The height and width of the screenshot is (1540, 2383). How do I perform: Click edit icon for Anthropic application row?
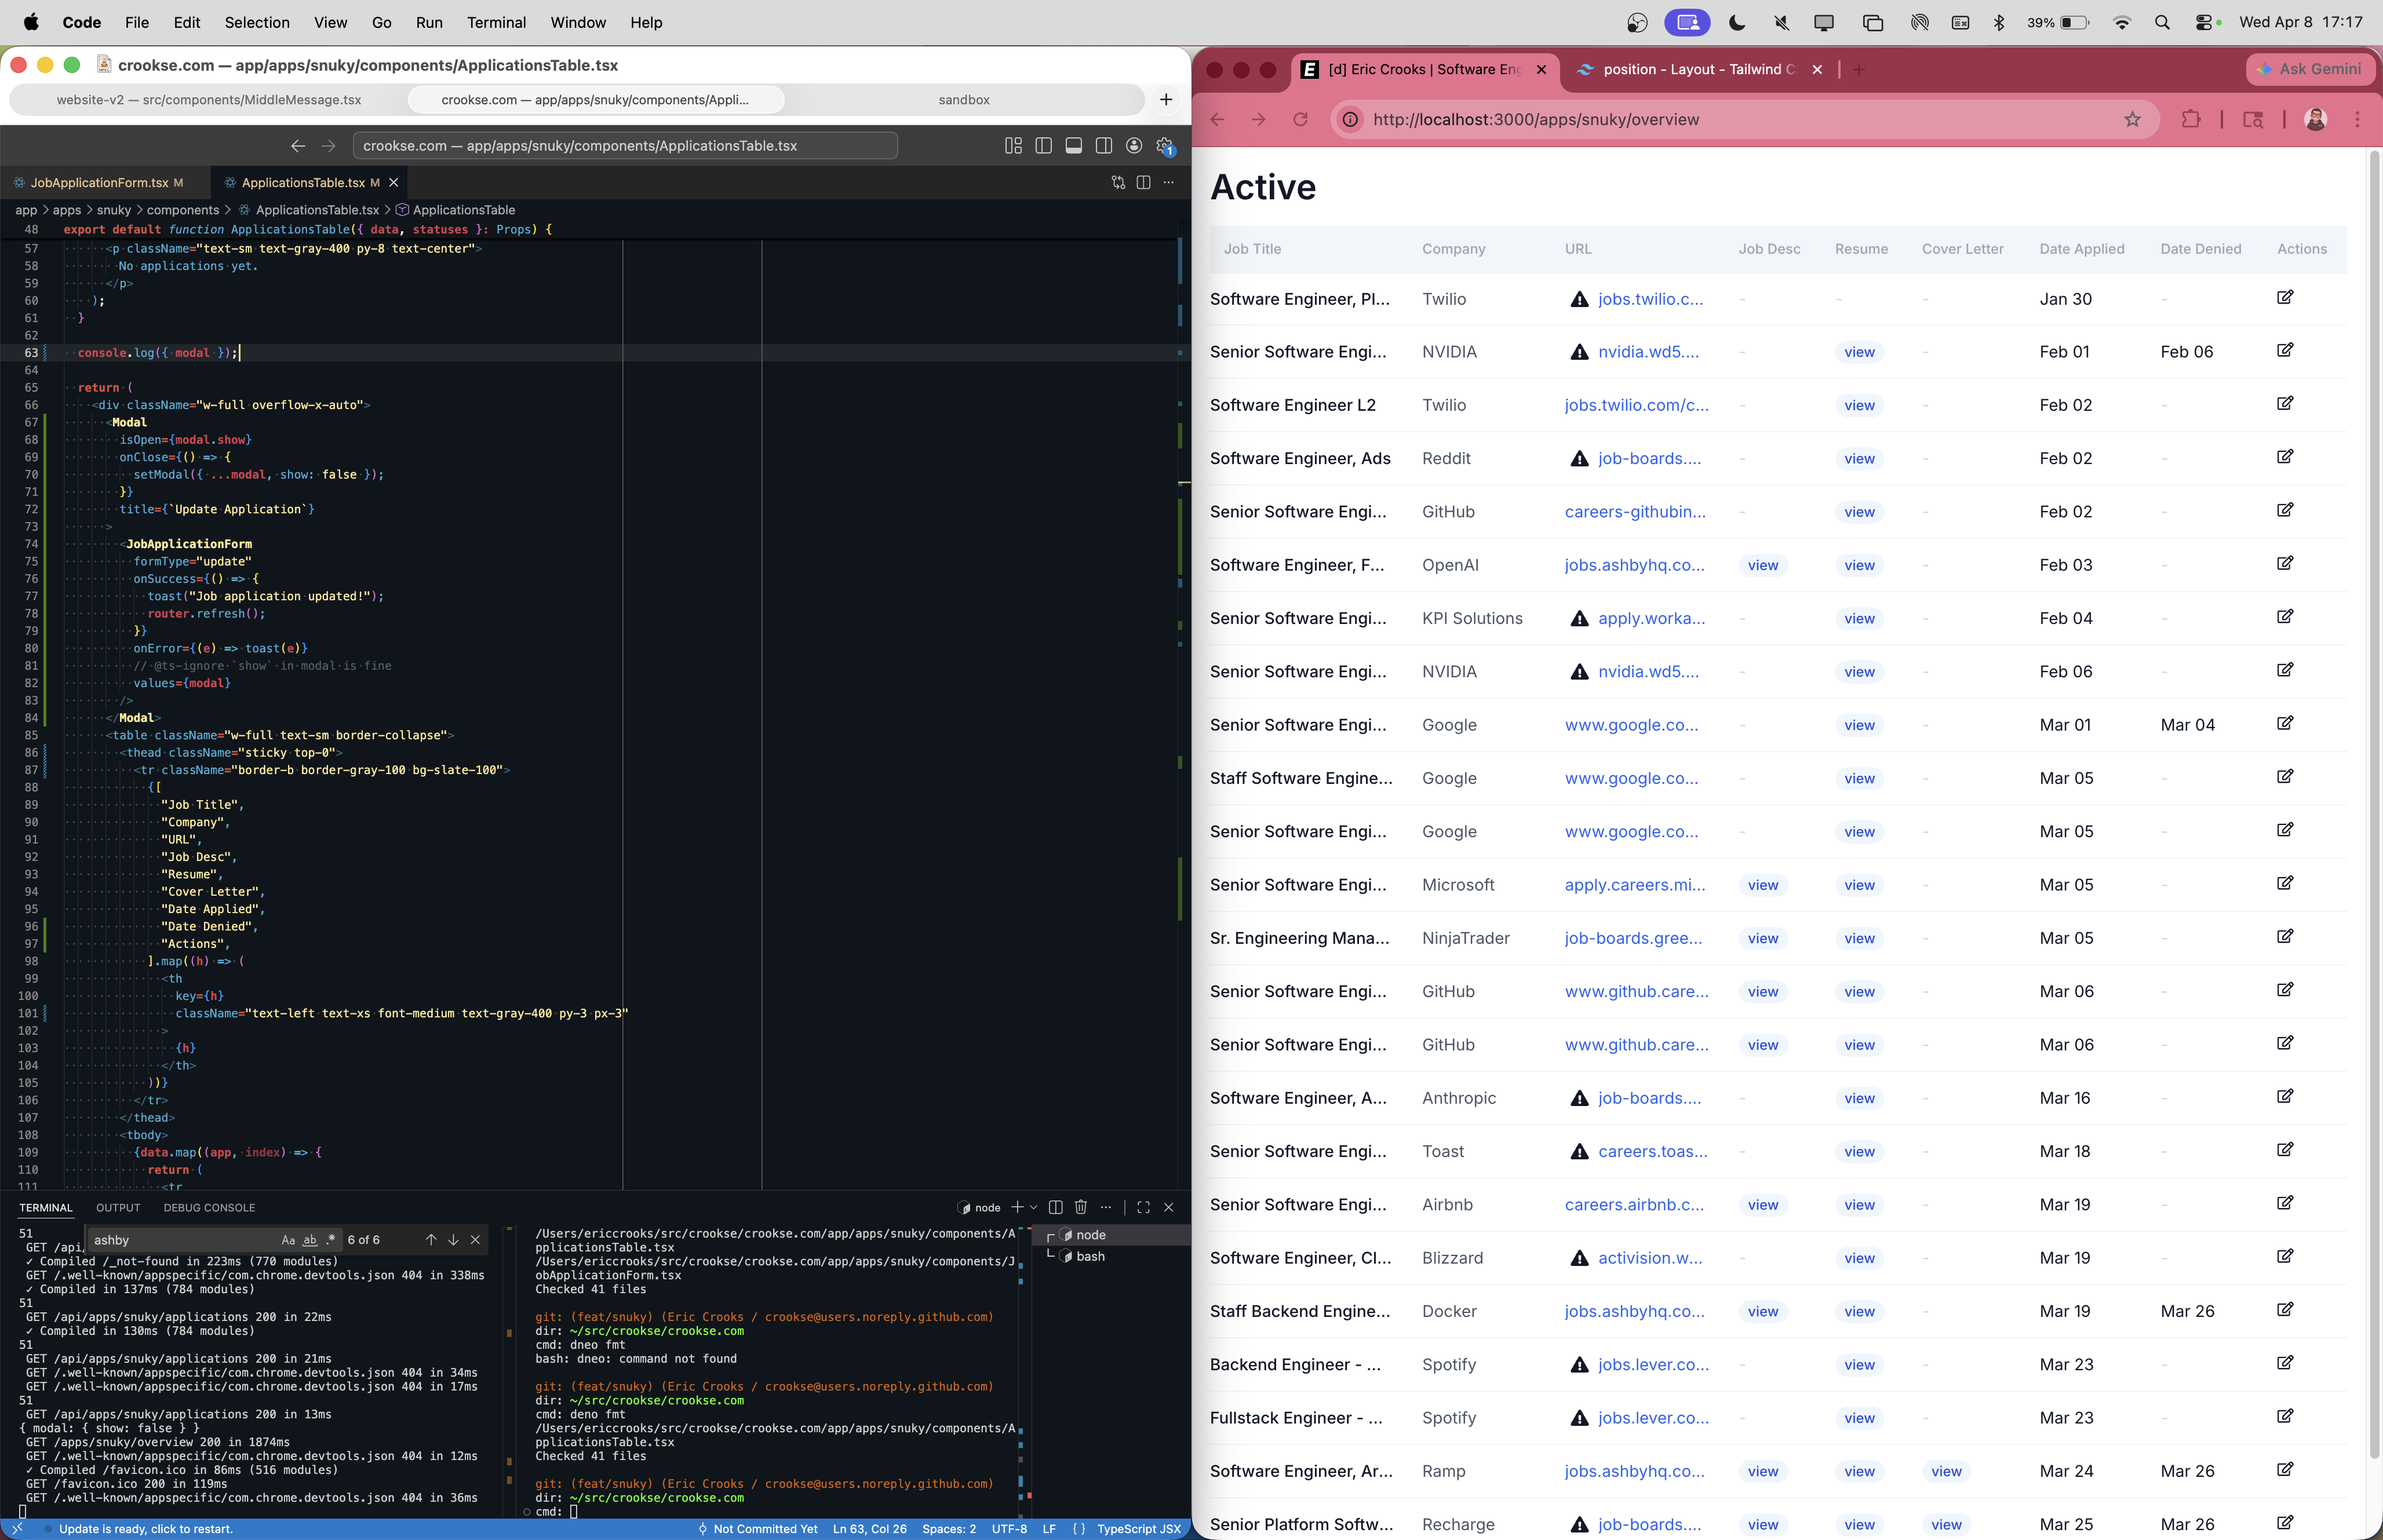tap(2285, 1097)
